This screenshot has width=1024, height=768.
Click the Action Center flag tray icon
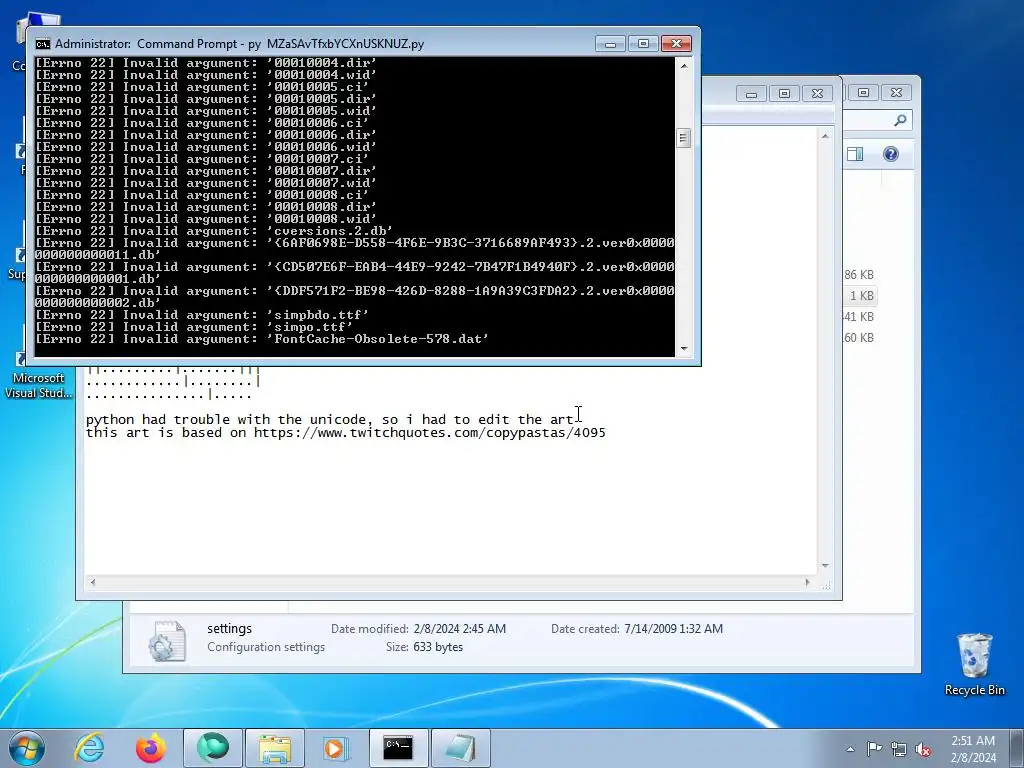click(874, 749)
